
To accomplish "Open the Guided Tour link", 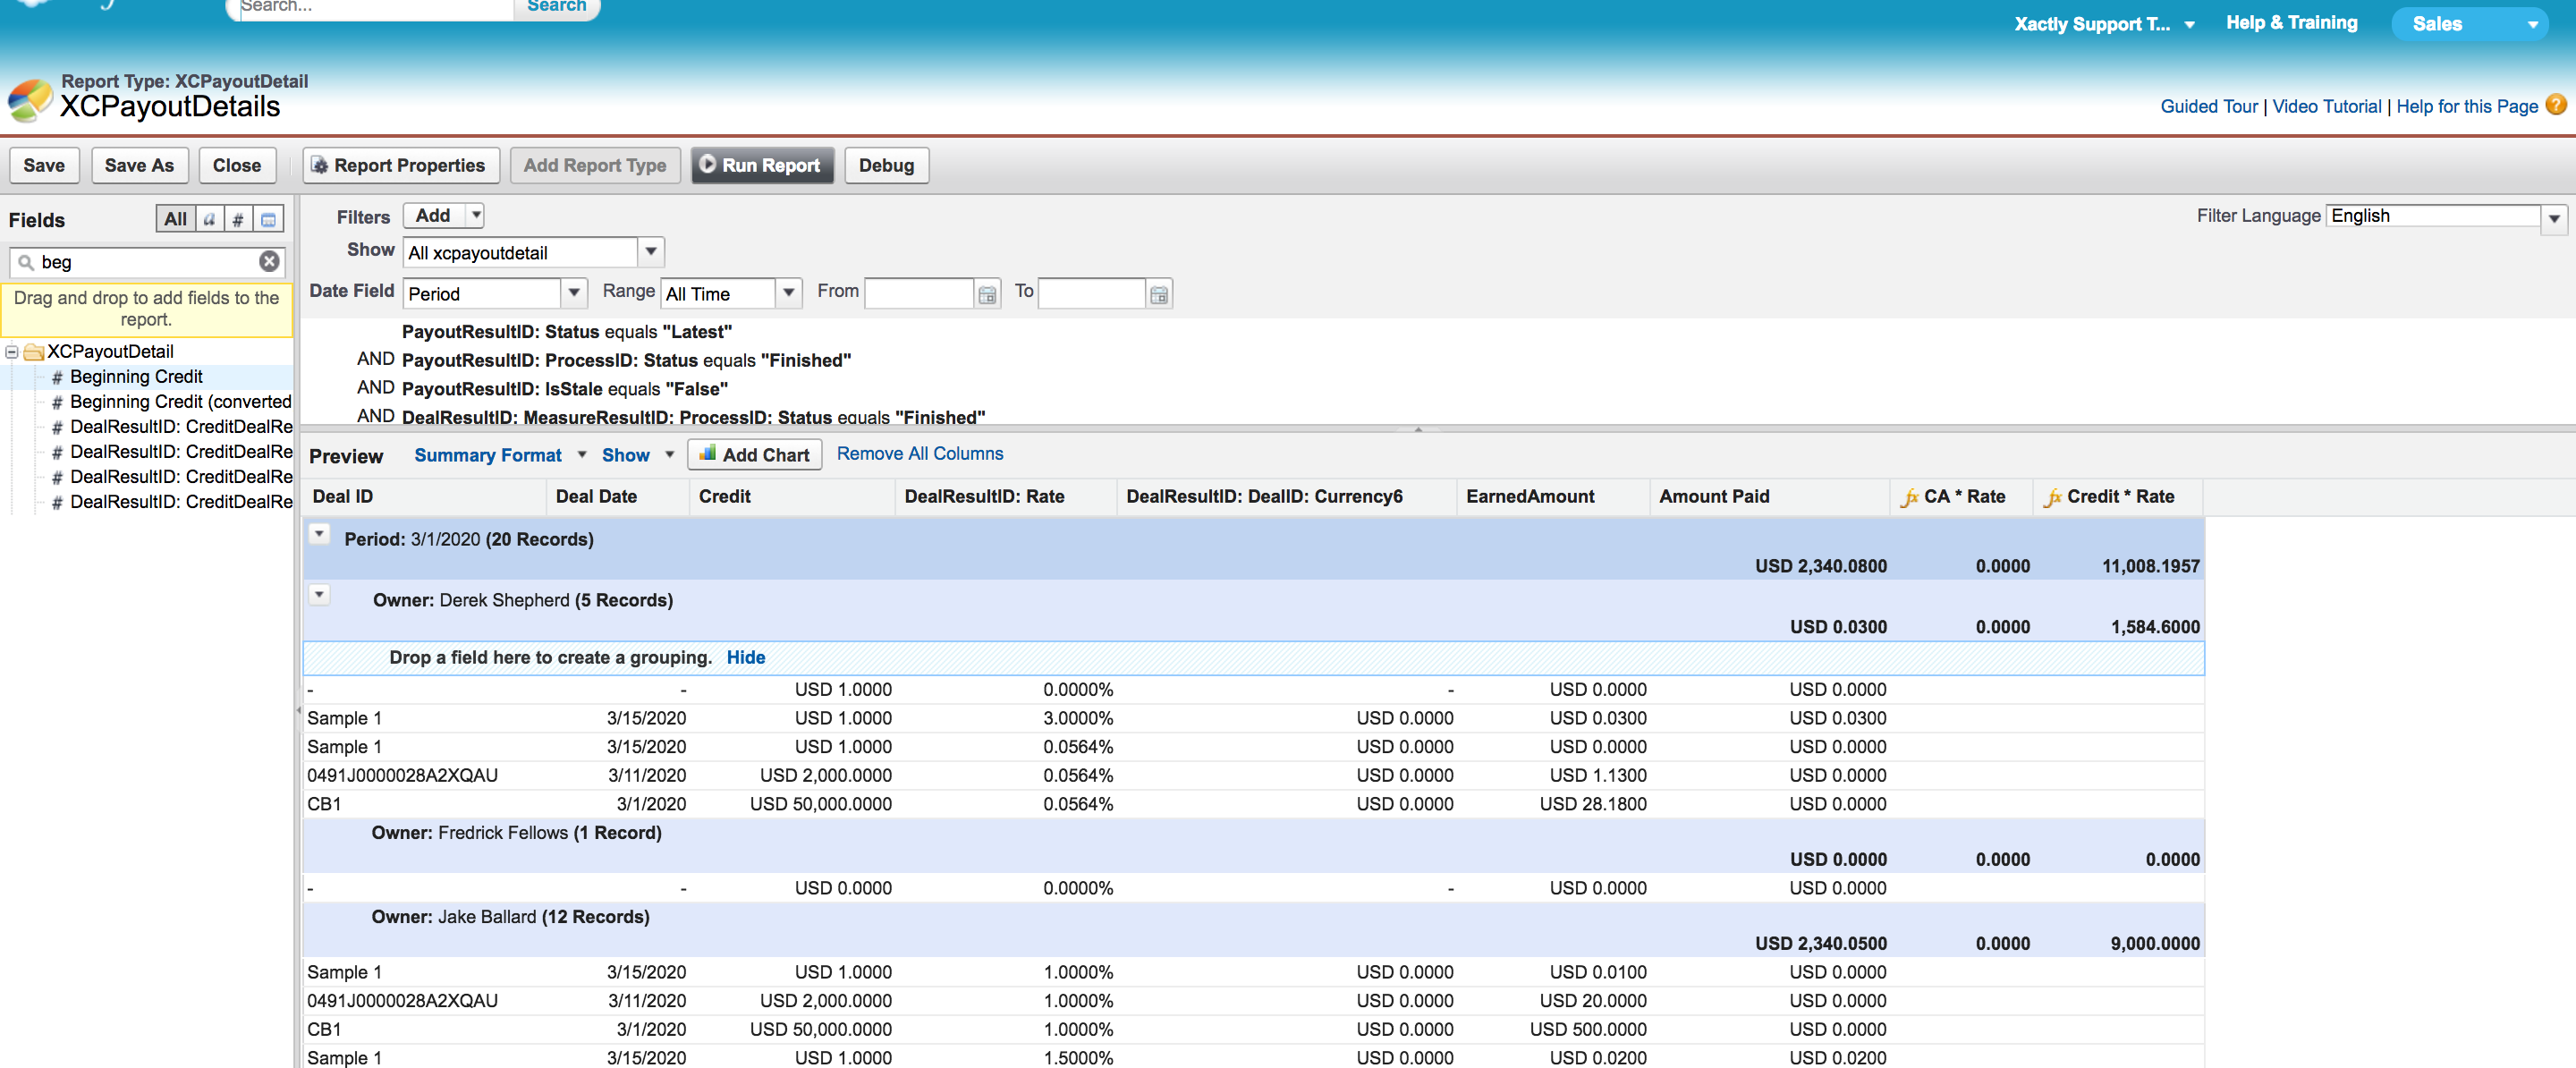I will point(2208,106).
